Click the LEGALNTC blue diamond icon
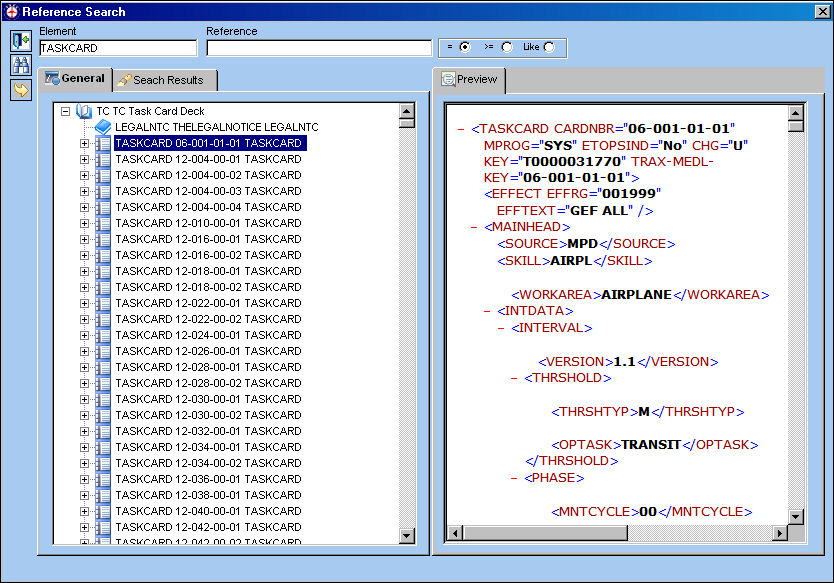 coord(103,127)
